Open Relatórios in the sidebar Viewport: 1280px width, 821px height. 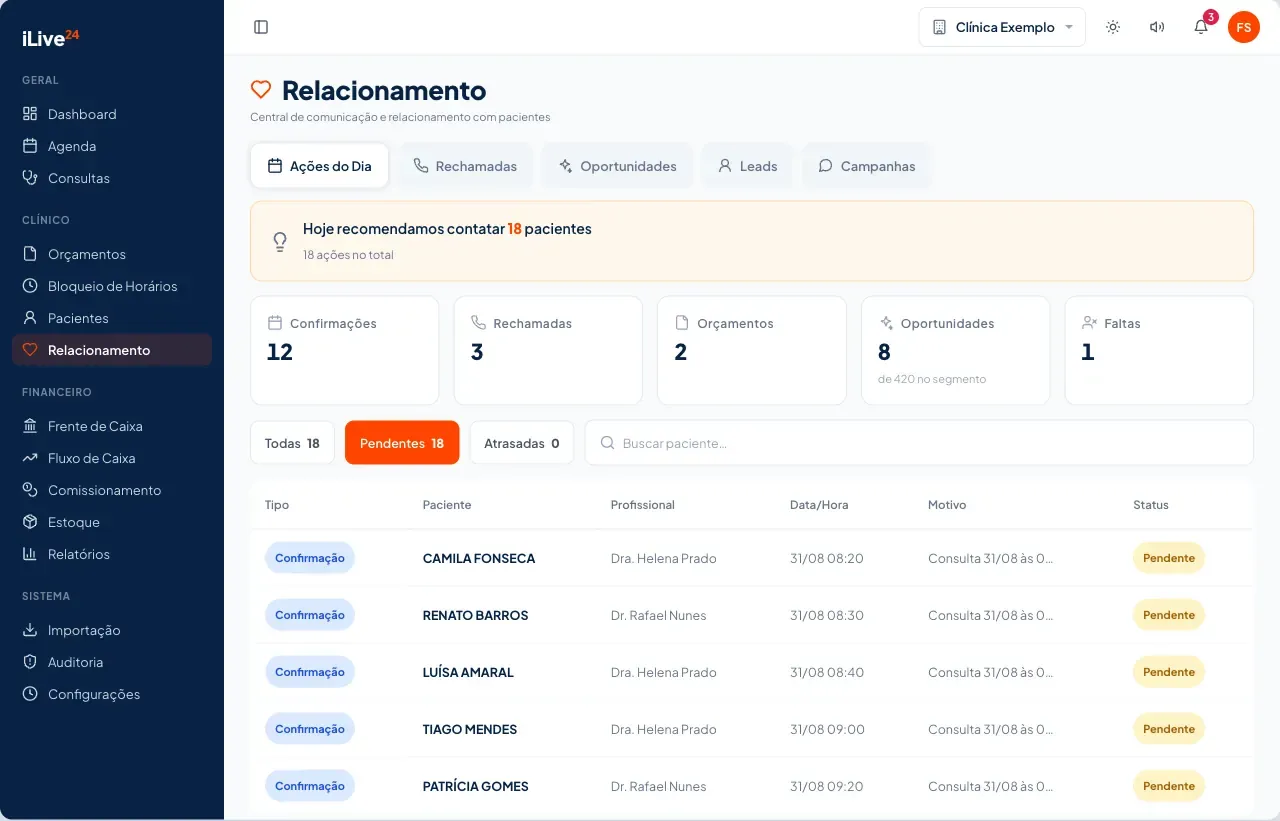(112, 554)
